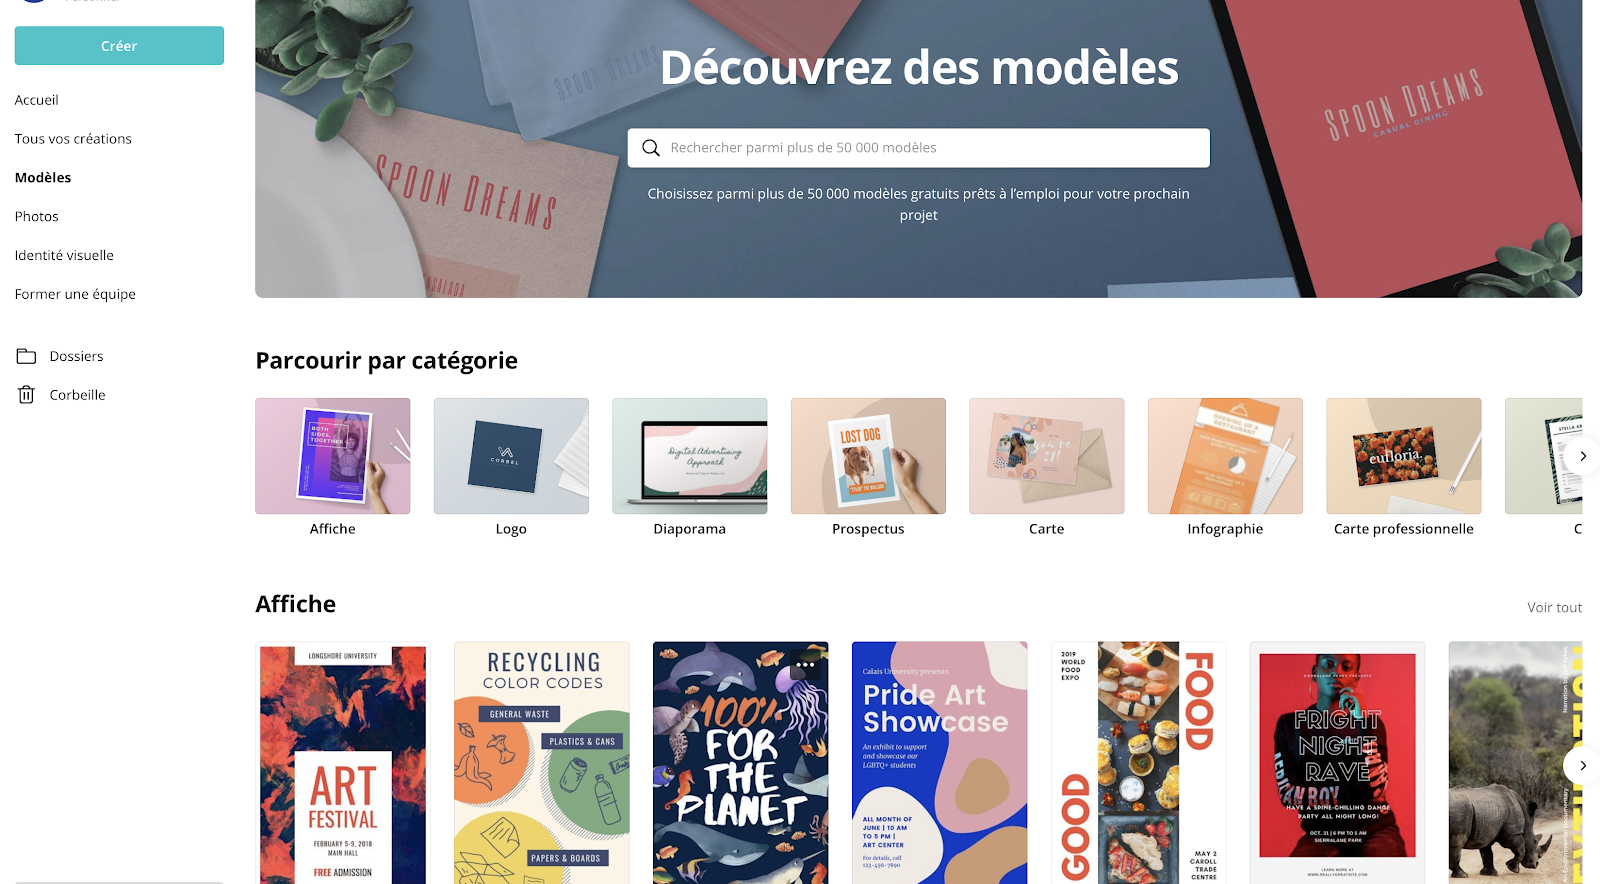Show more Affiche templates with arrow
The image size is (1600, 884).
(x=1582, y=766)
